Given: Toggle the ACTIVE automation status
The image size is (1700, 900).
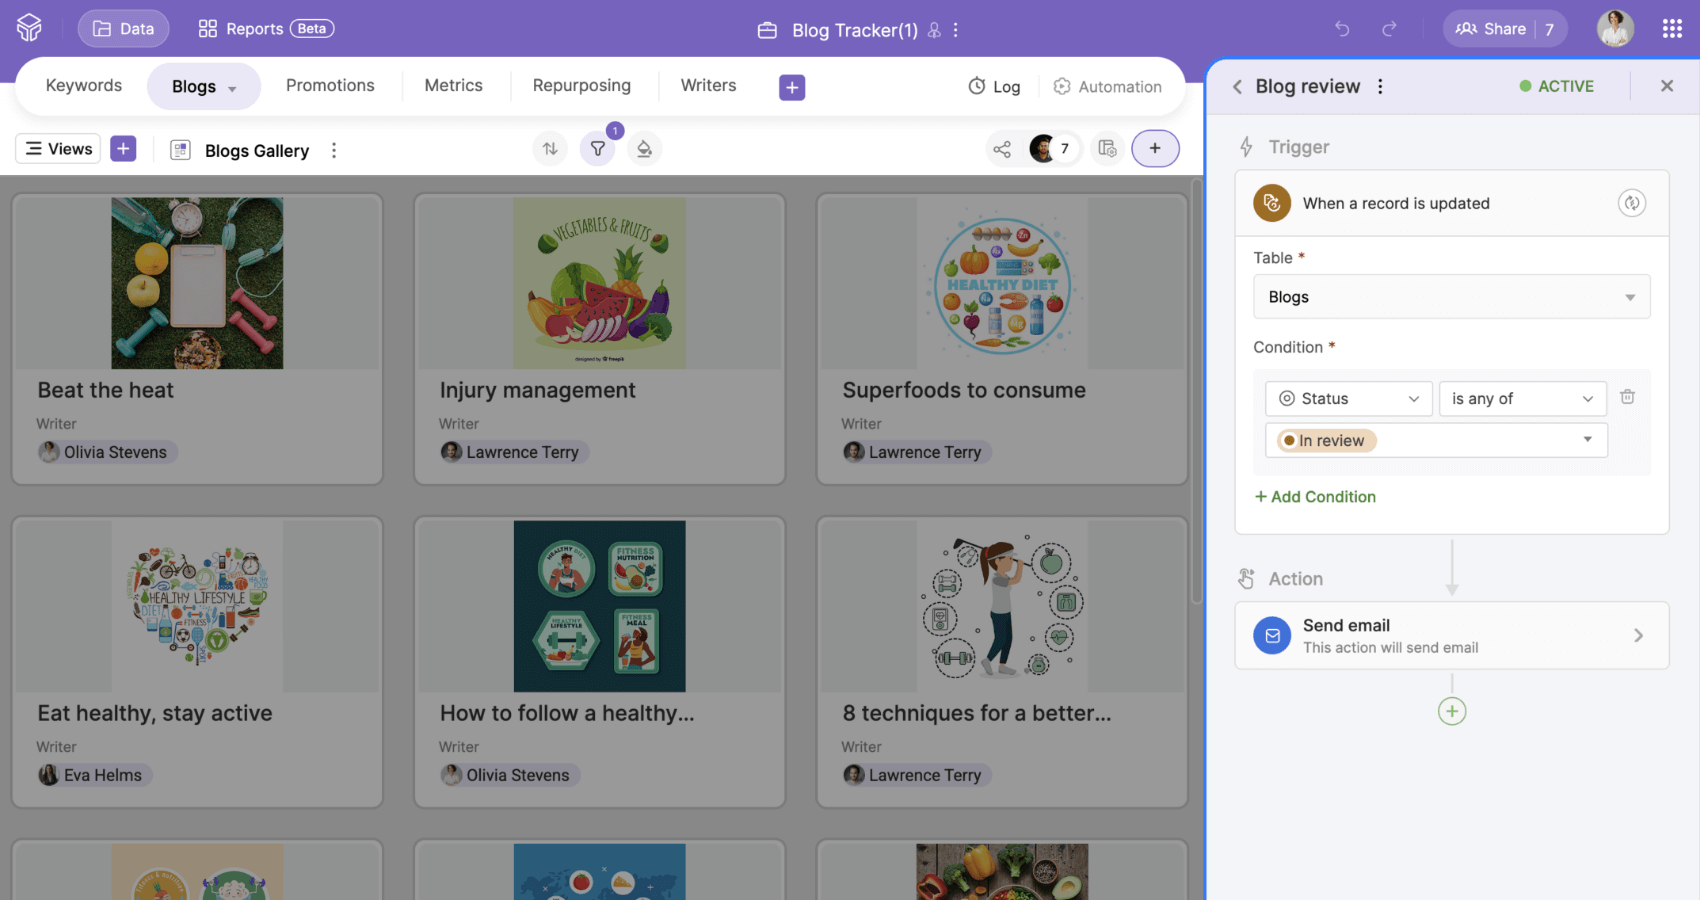Looking at the screenshot, I should pyautogui.click(x=1556, y=86).
